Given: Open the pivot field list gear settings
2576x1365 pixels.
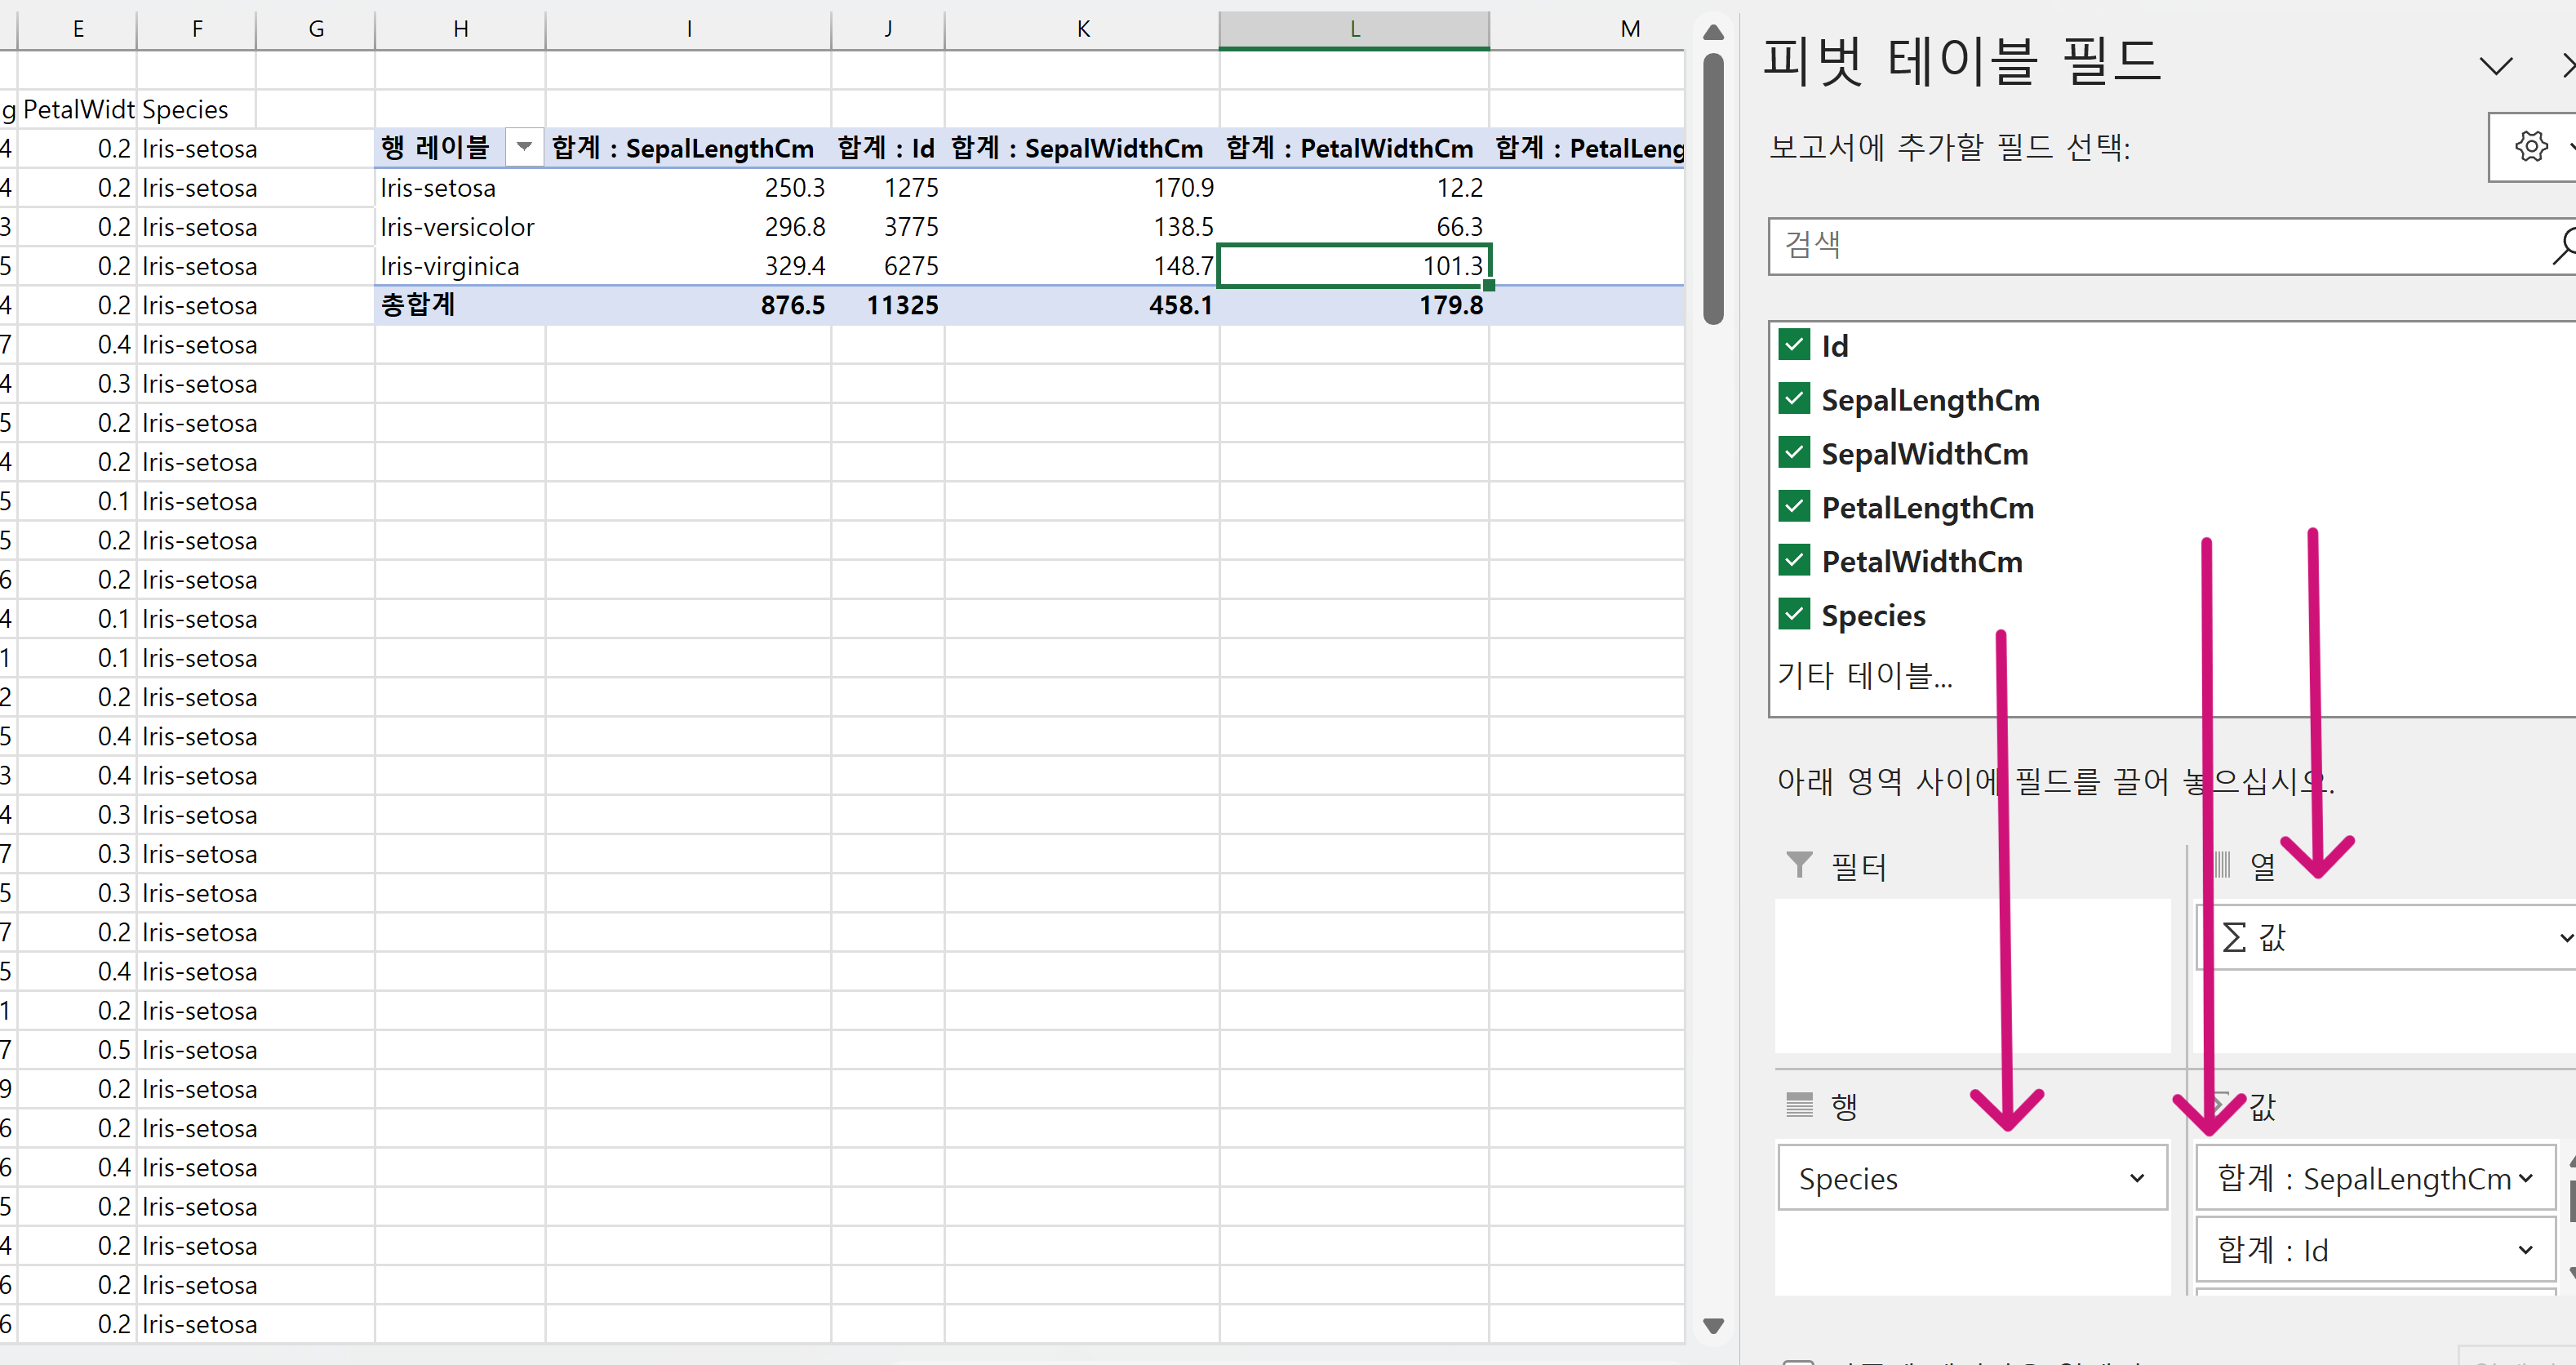Looking at the screenshot, I should tap(2531, 147).
